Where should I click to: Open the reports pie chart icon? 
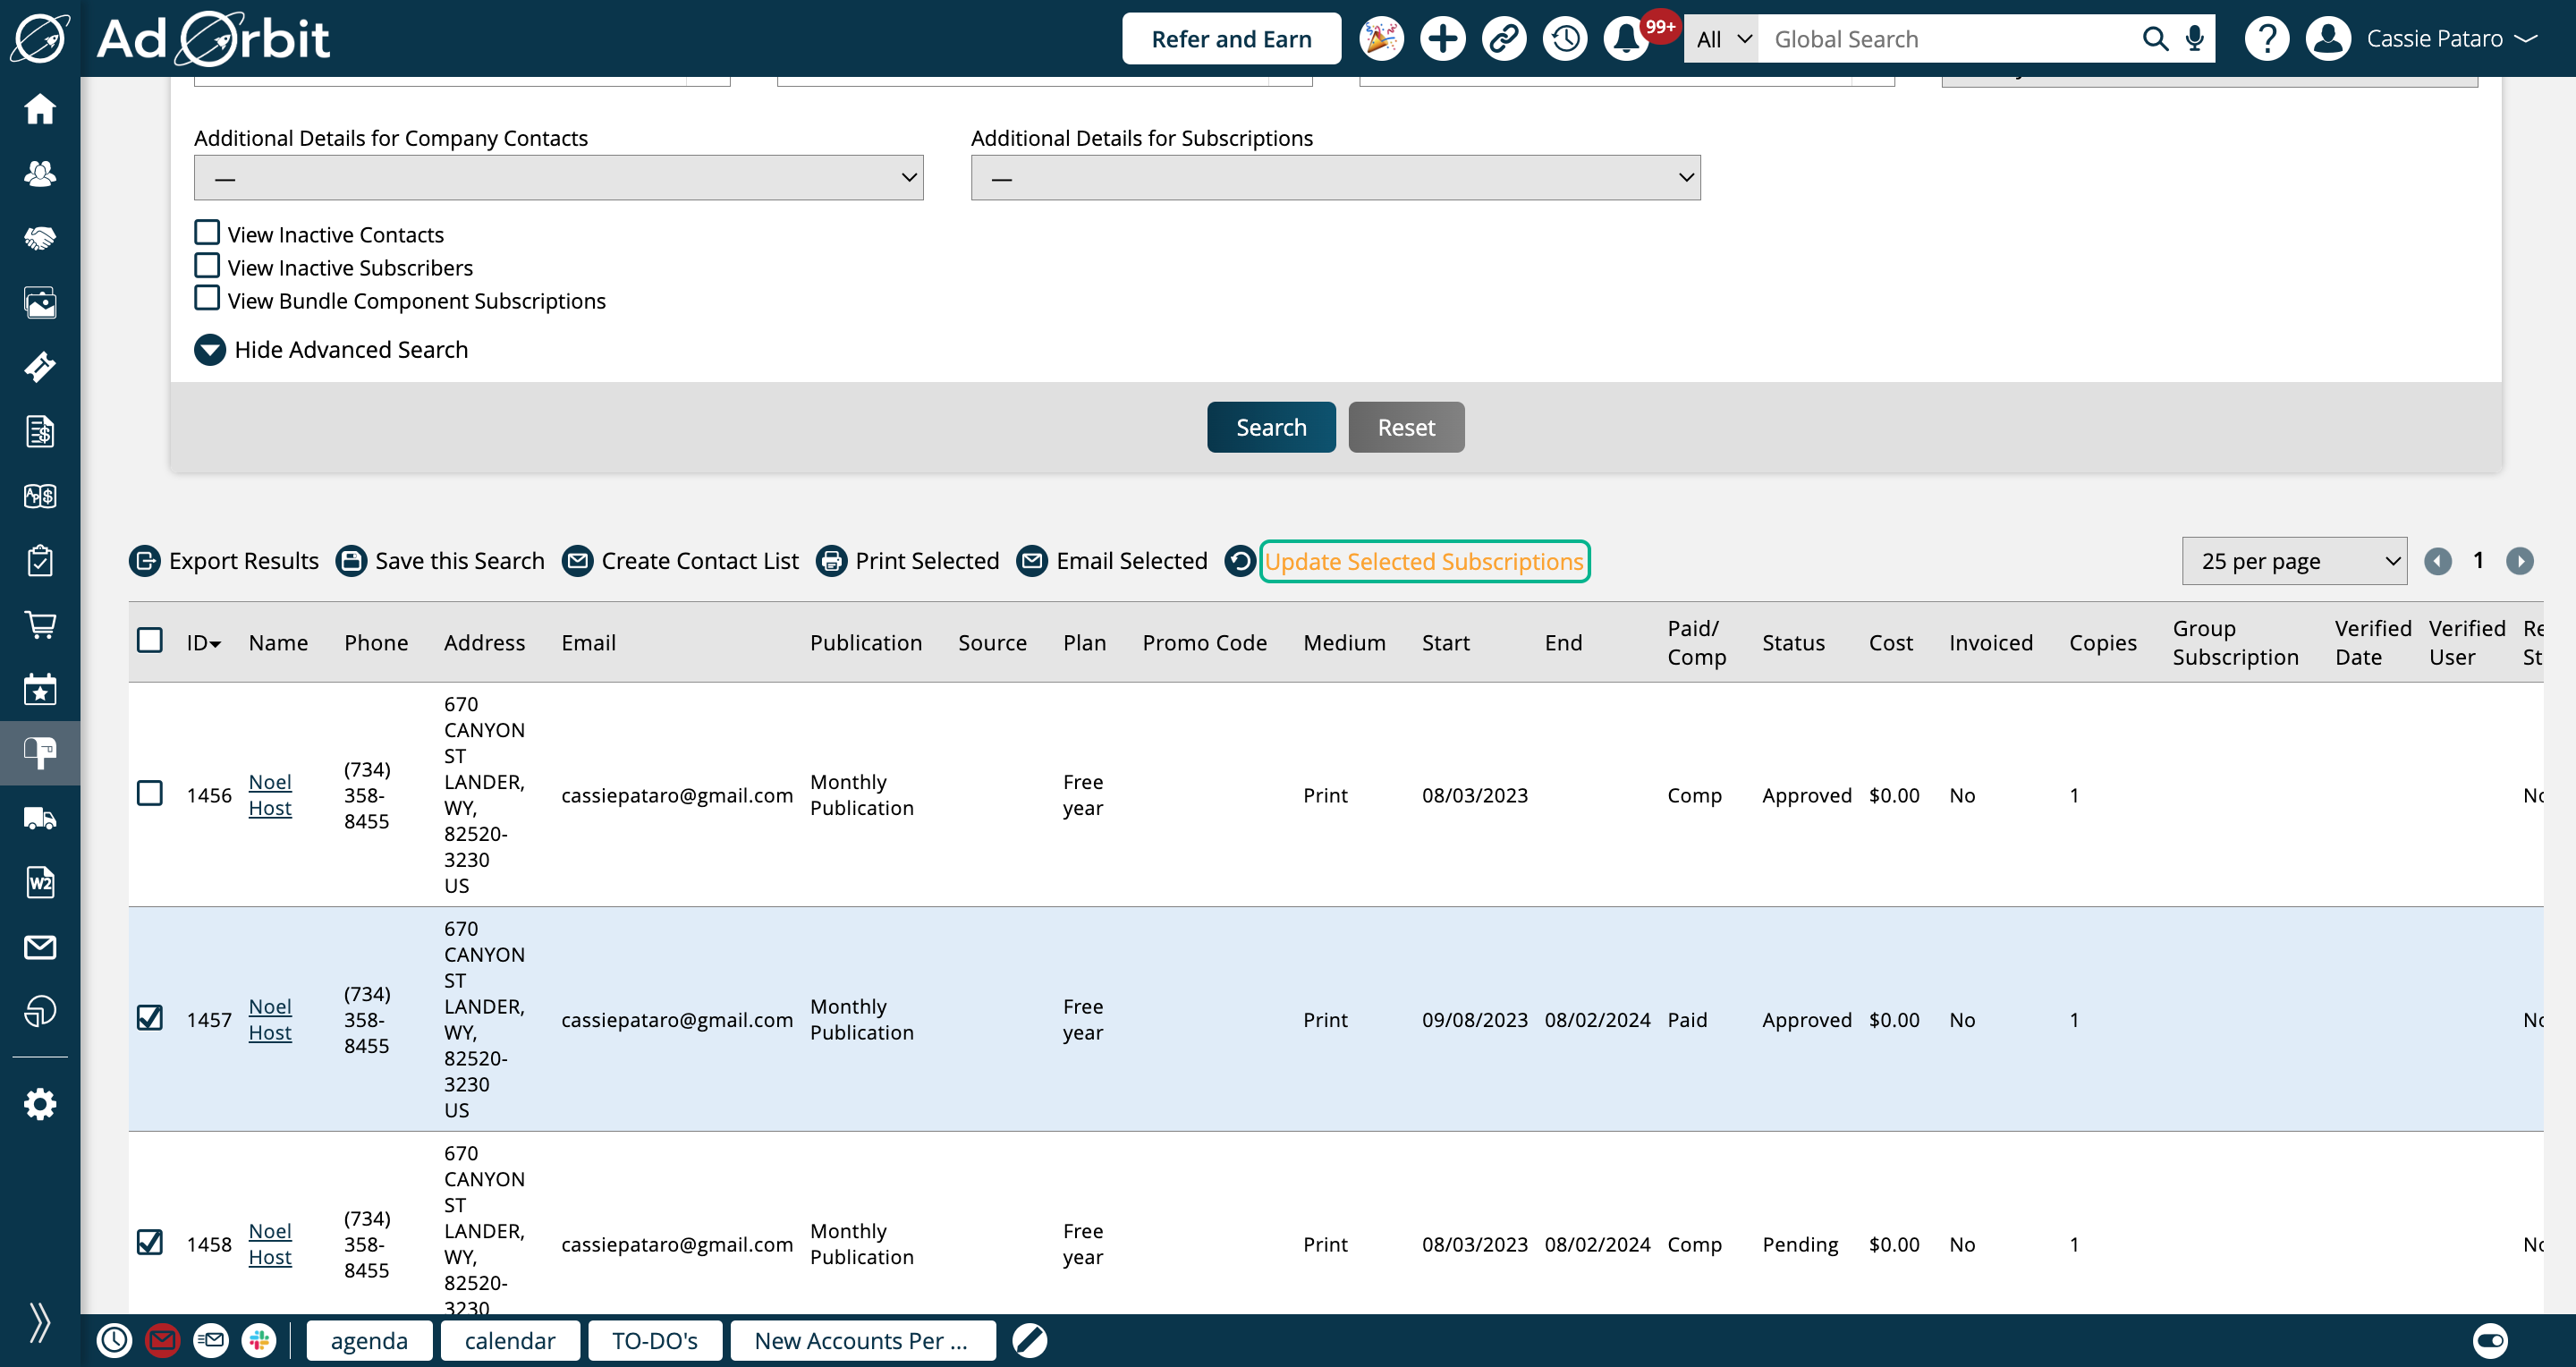[x=40, y=1011]
